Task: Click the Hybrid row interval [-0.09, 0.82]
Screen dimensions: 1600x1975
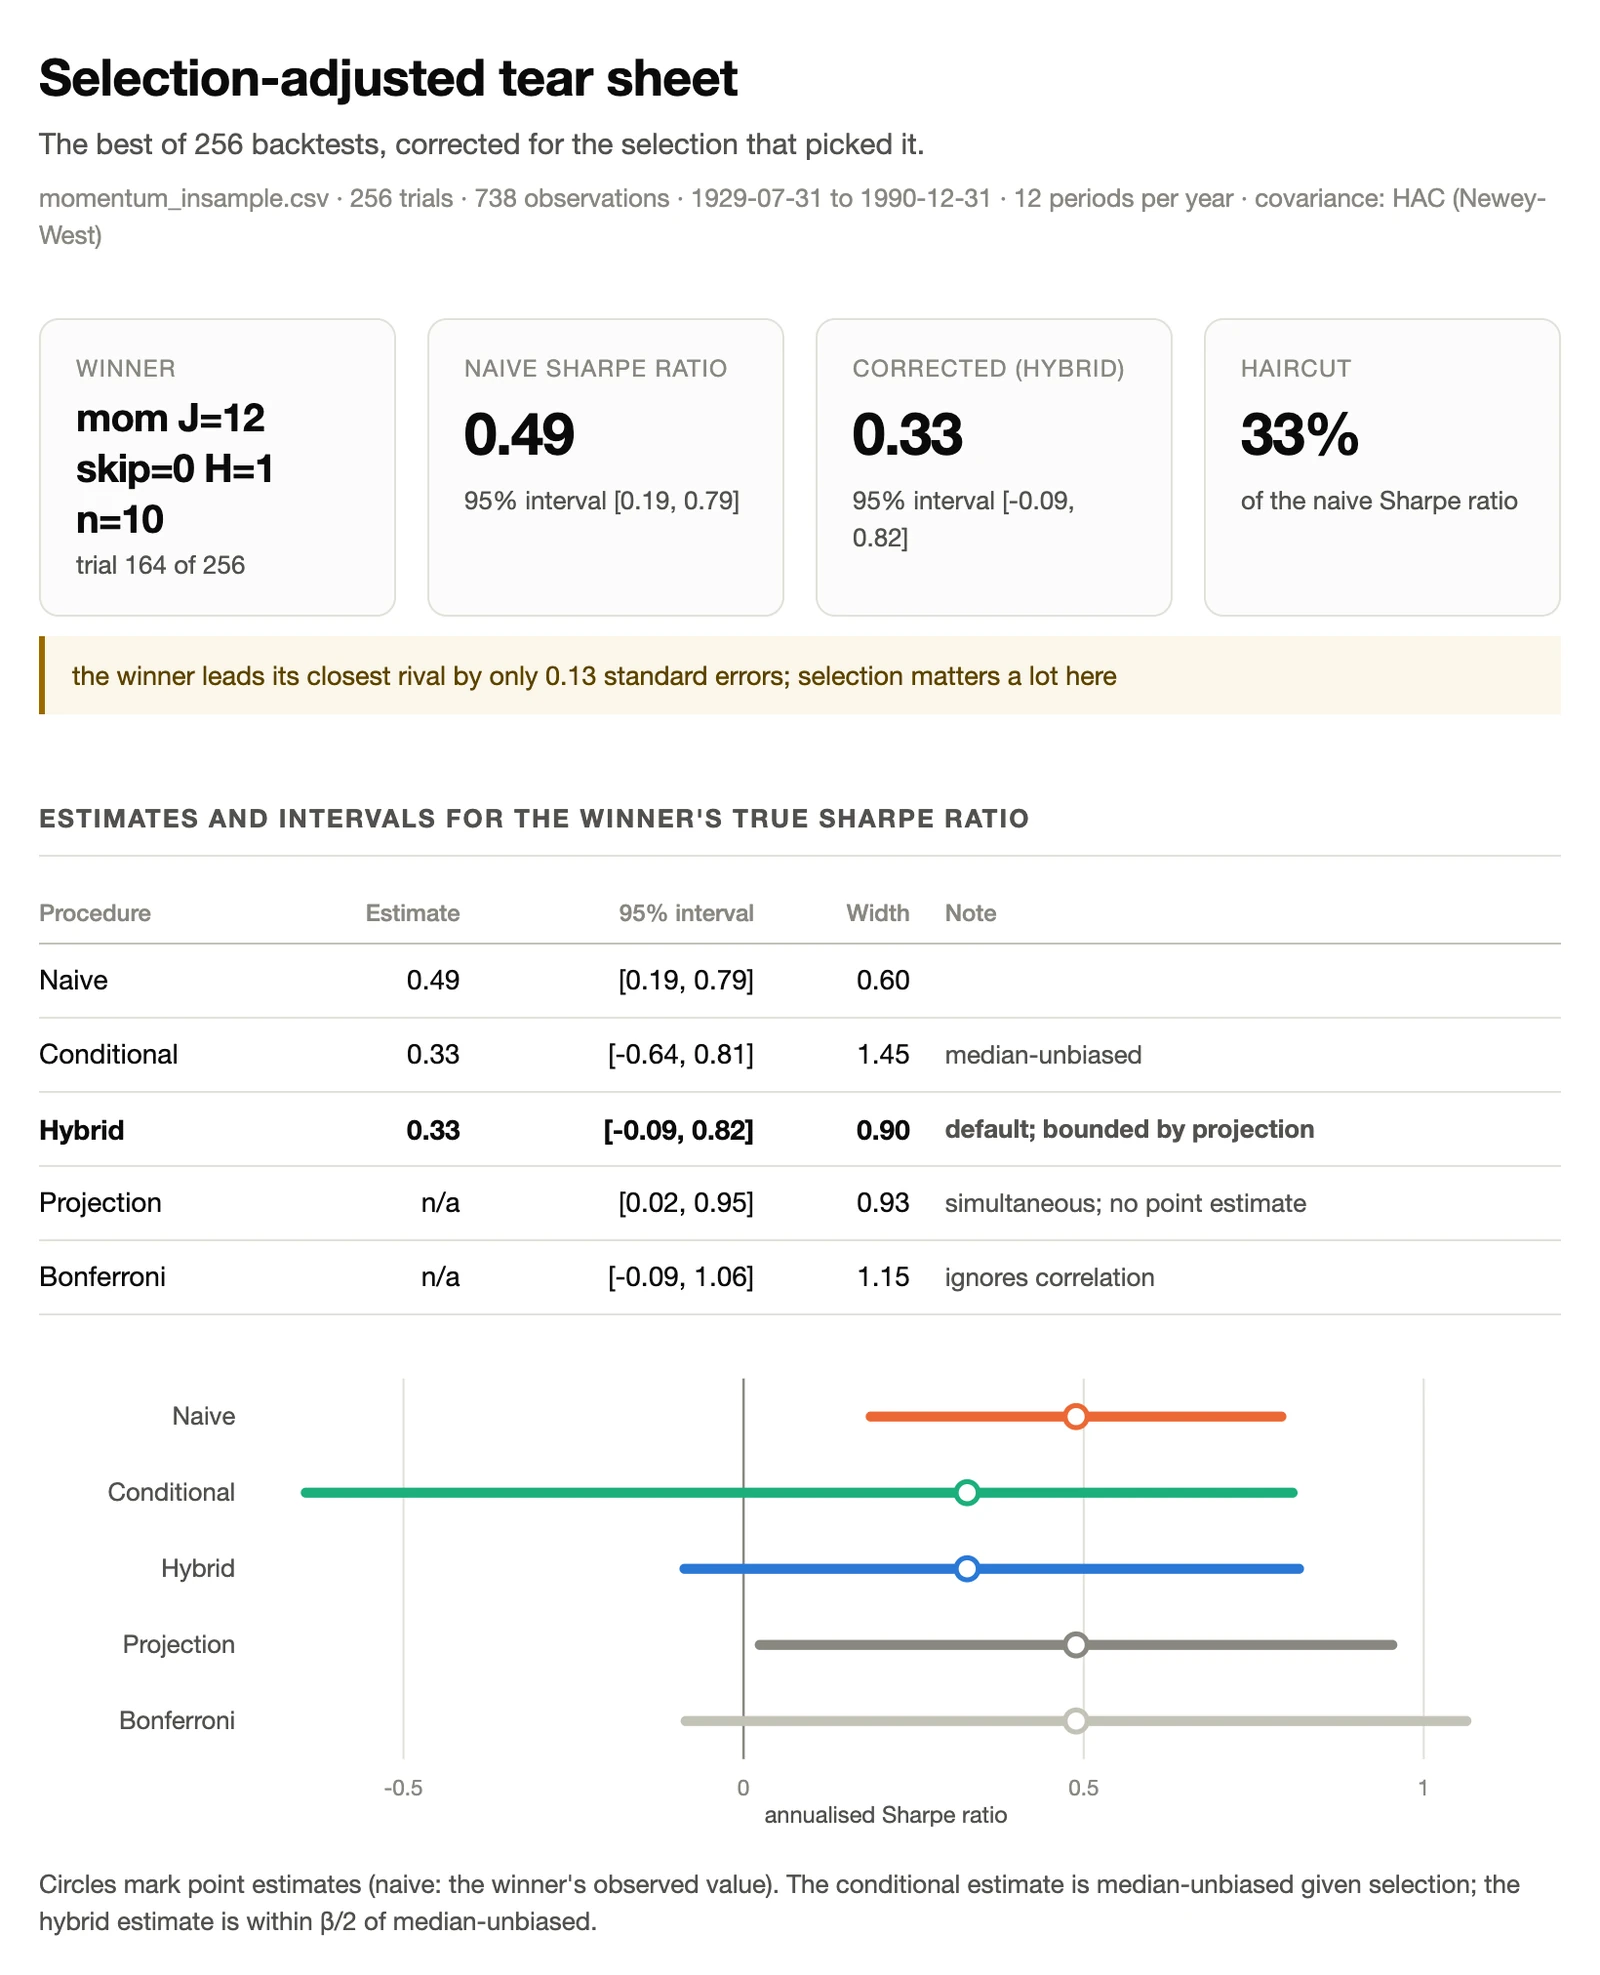Action: (x=679, y=1130)
